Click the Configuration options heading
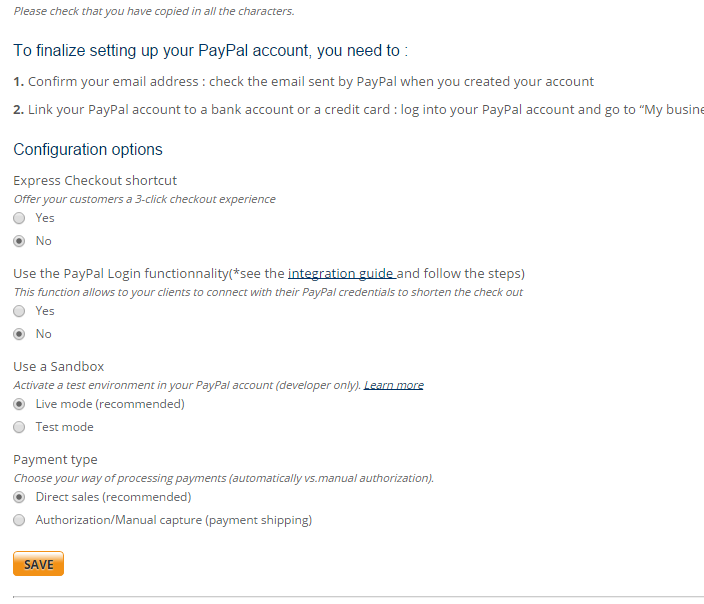The width and height of the screenshot is (704, 604). 88,150
